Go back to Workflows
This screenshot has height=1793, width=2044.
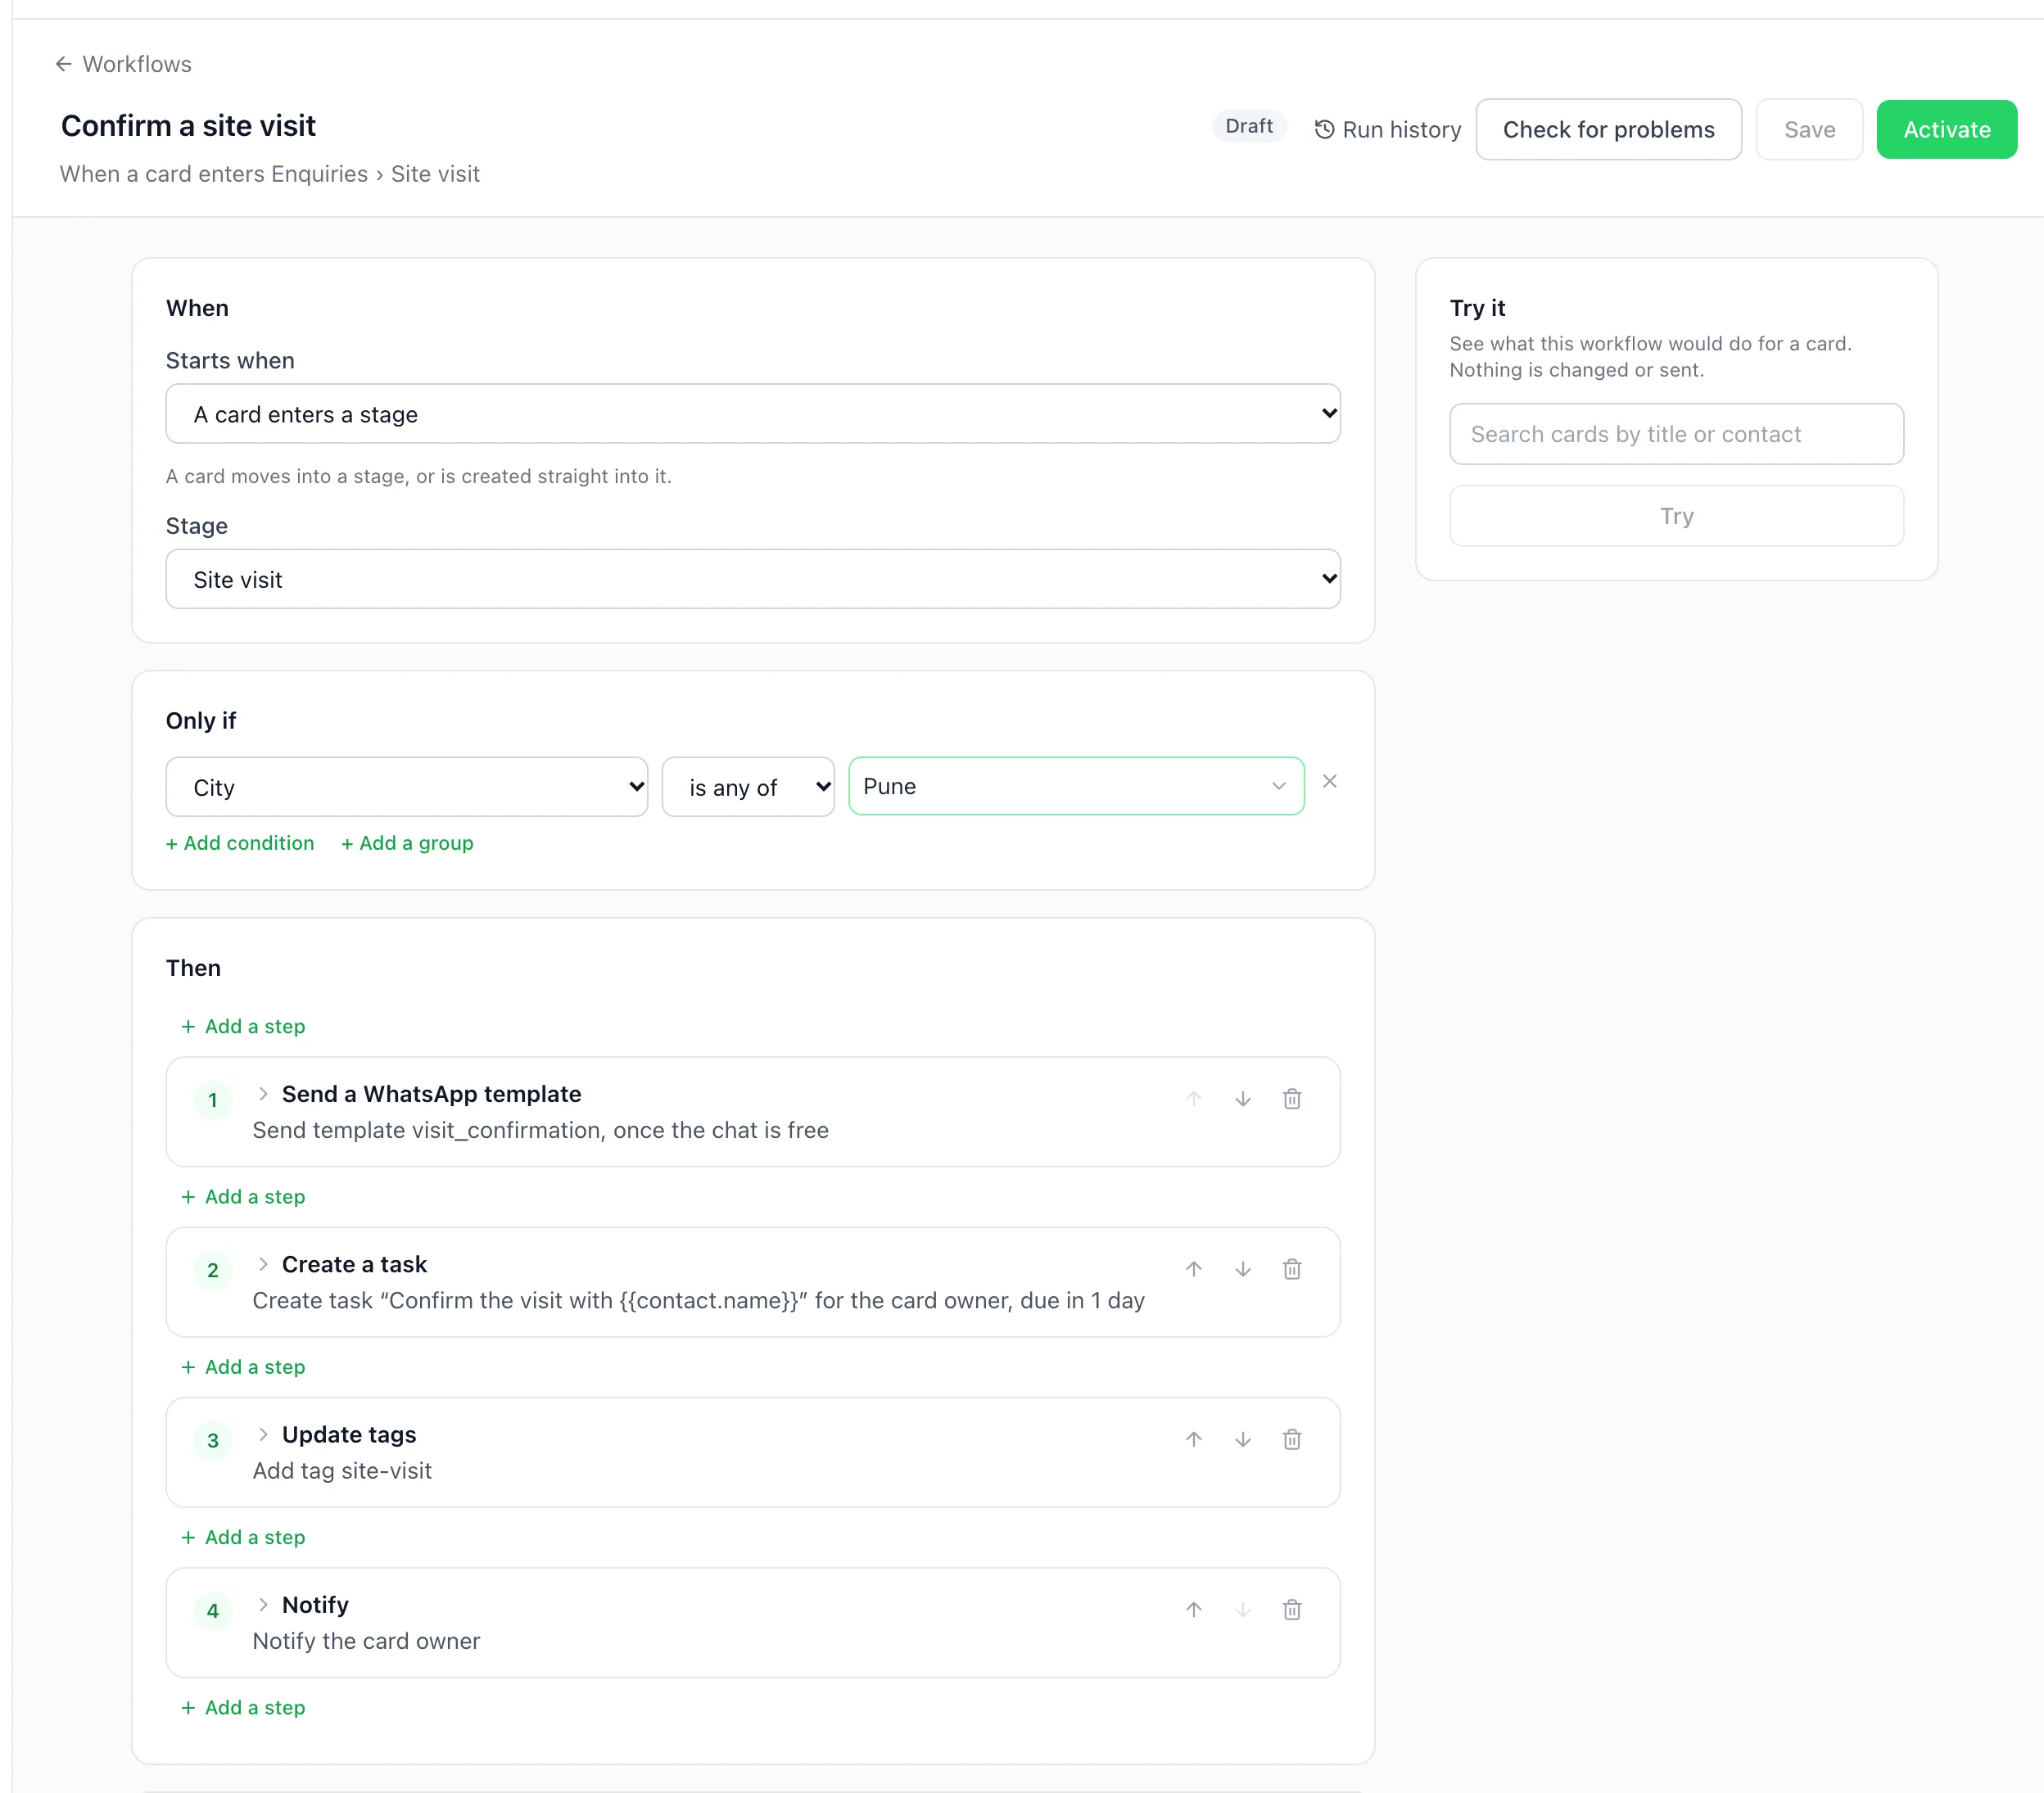click(123, 64)
